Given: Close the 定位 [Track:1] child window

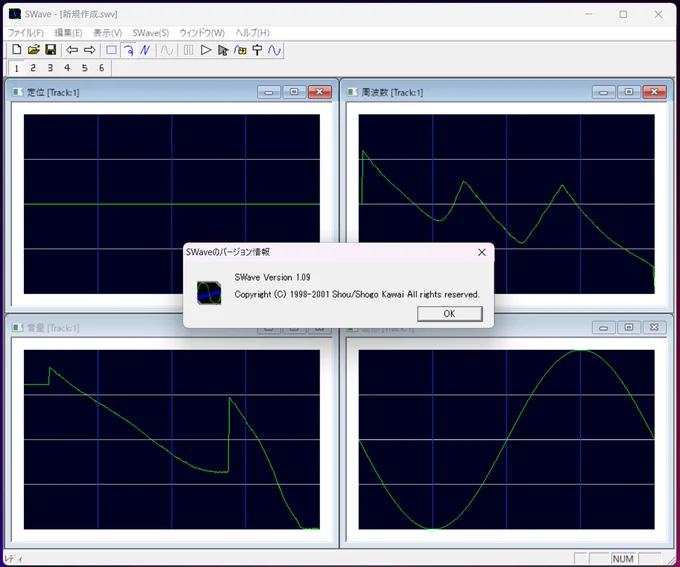Looking at the screenshot, I should click(320, 92).
